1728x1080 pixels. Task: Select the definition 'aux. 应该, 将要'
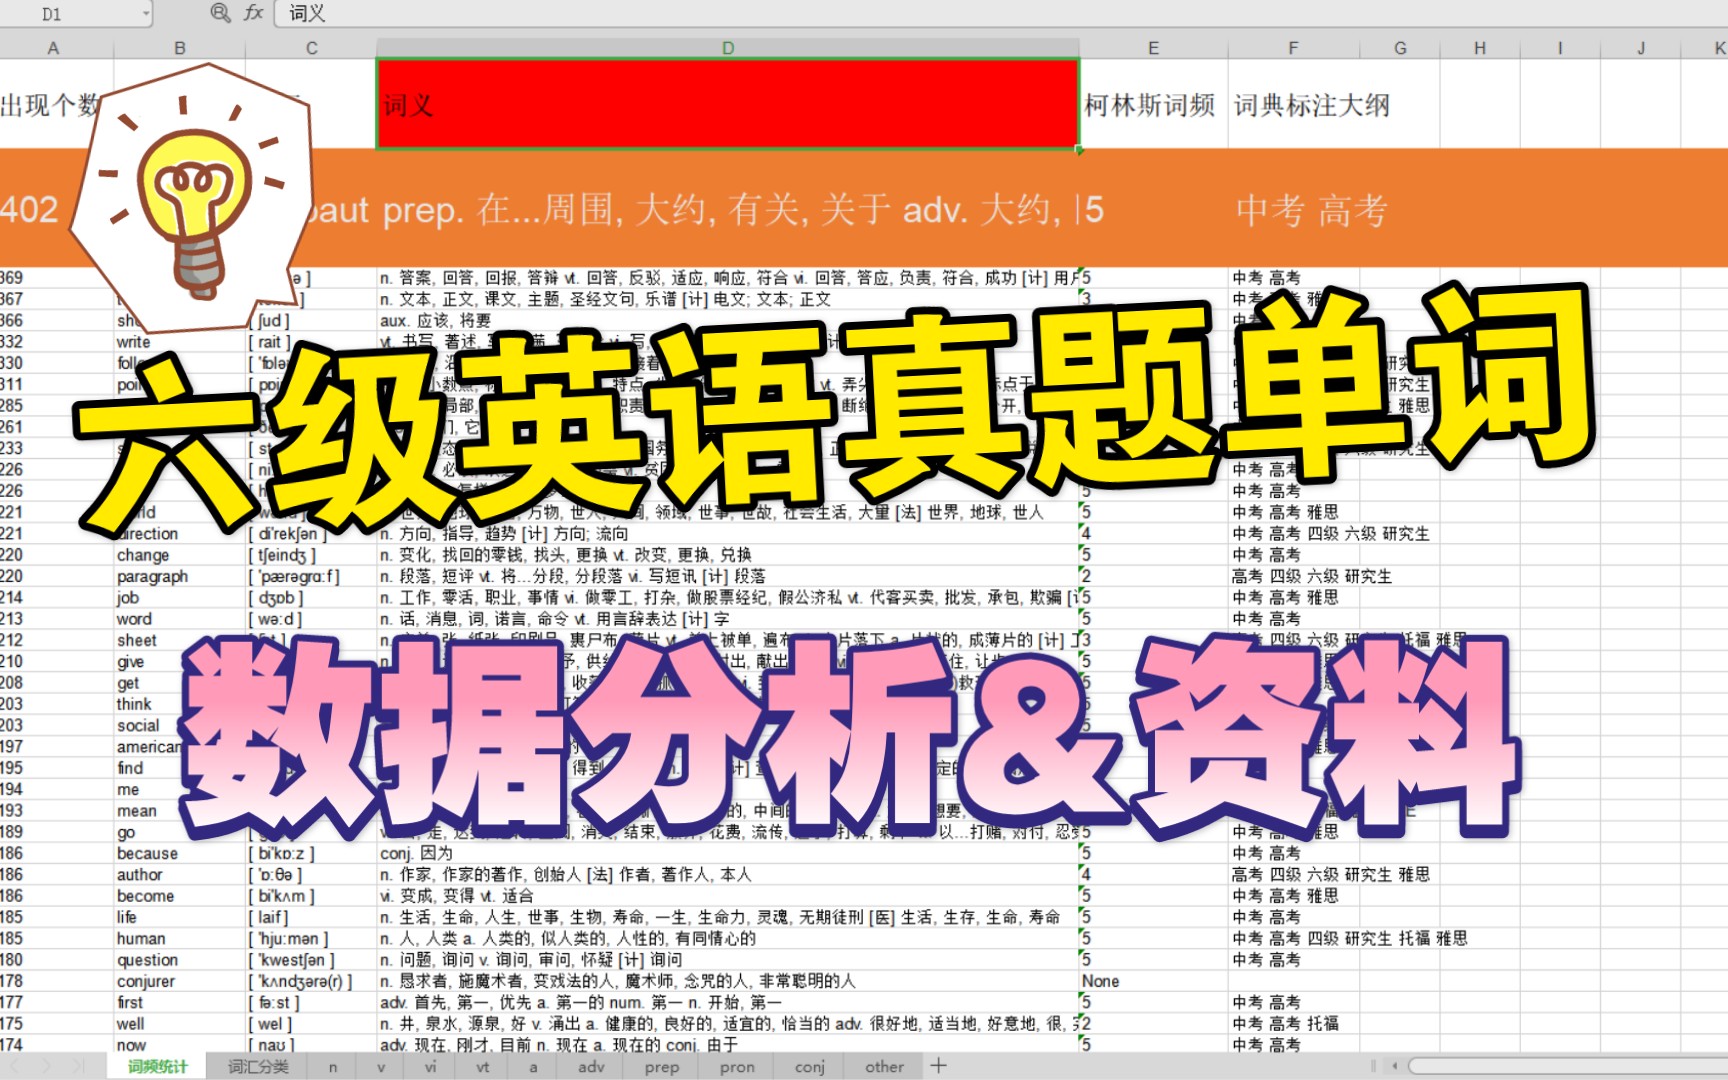click(728, 321)
